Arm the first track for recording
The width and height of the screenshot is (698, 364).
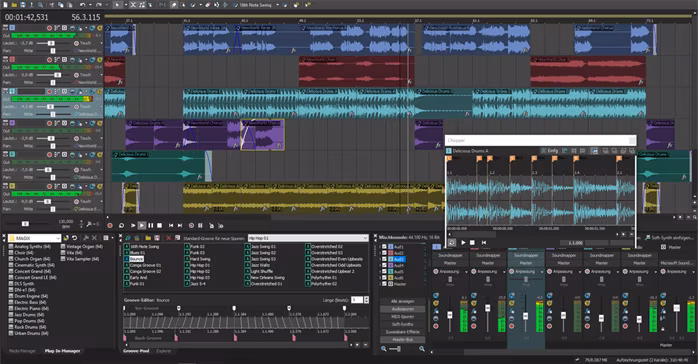click(49, 28)
